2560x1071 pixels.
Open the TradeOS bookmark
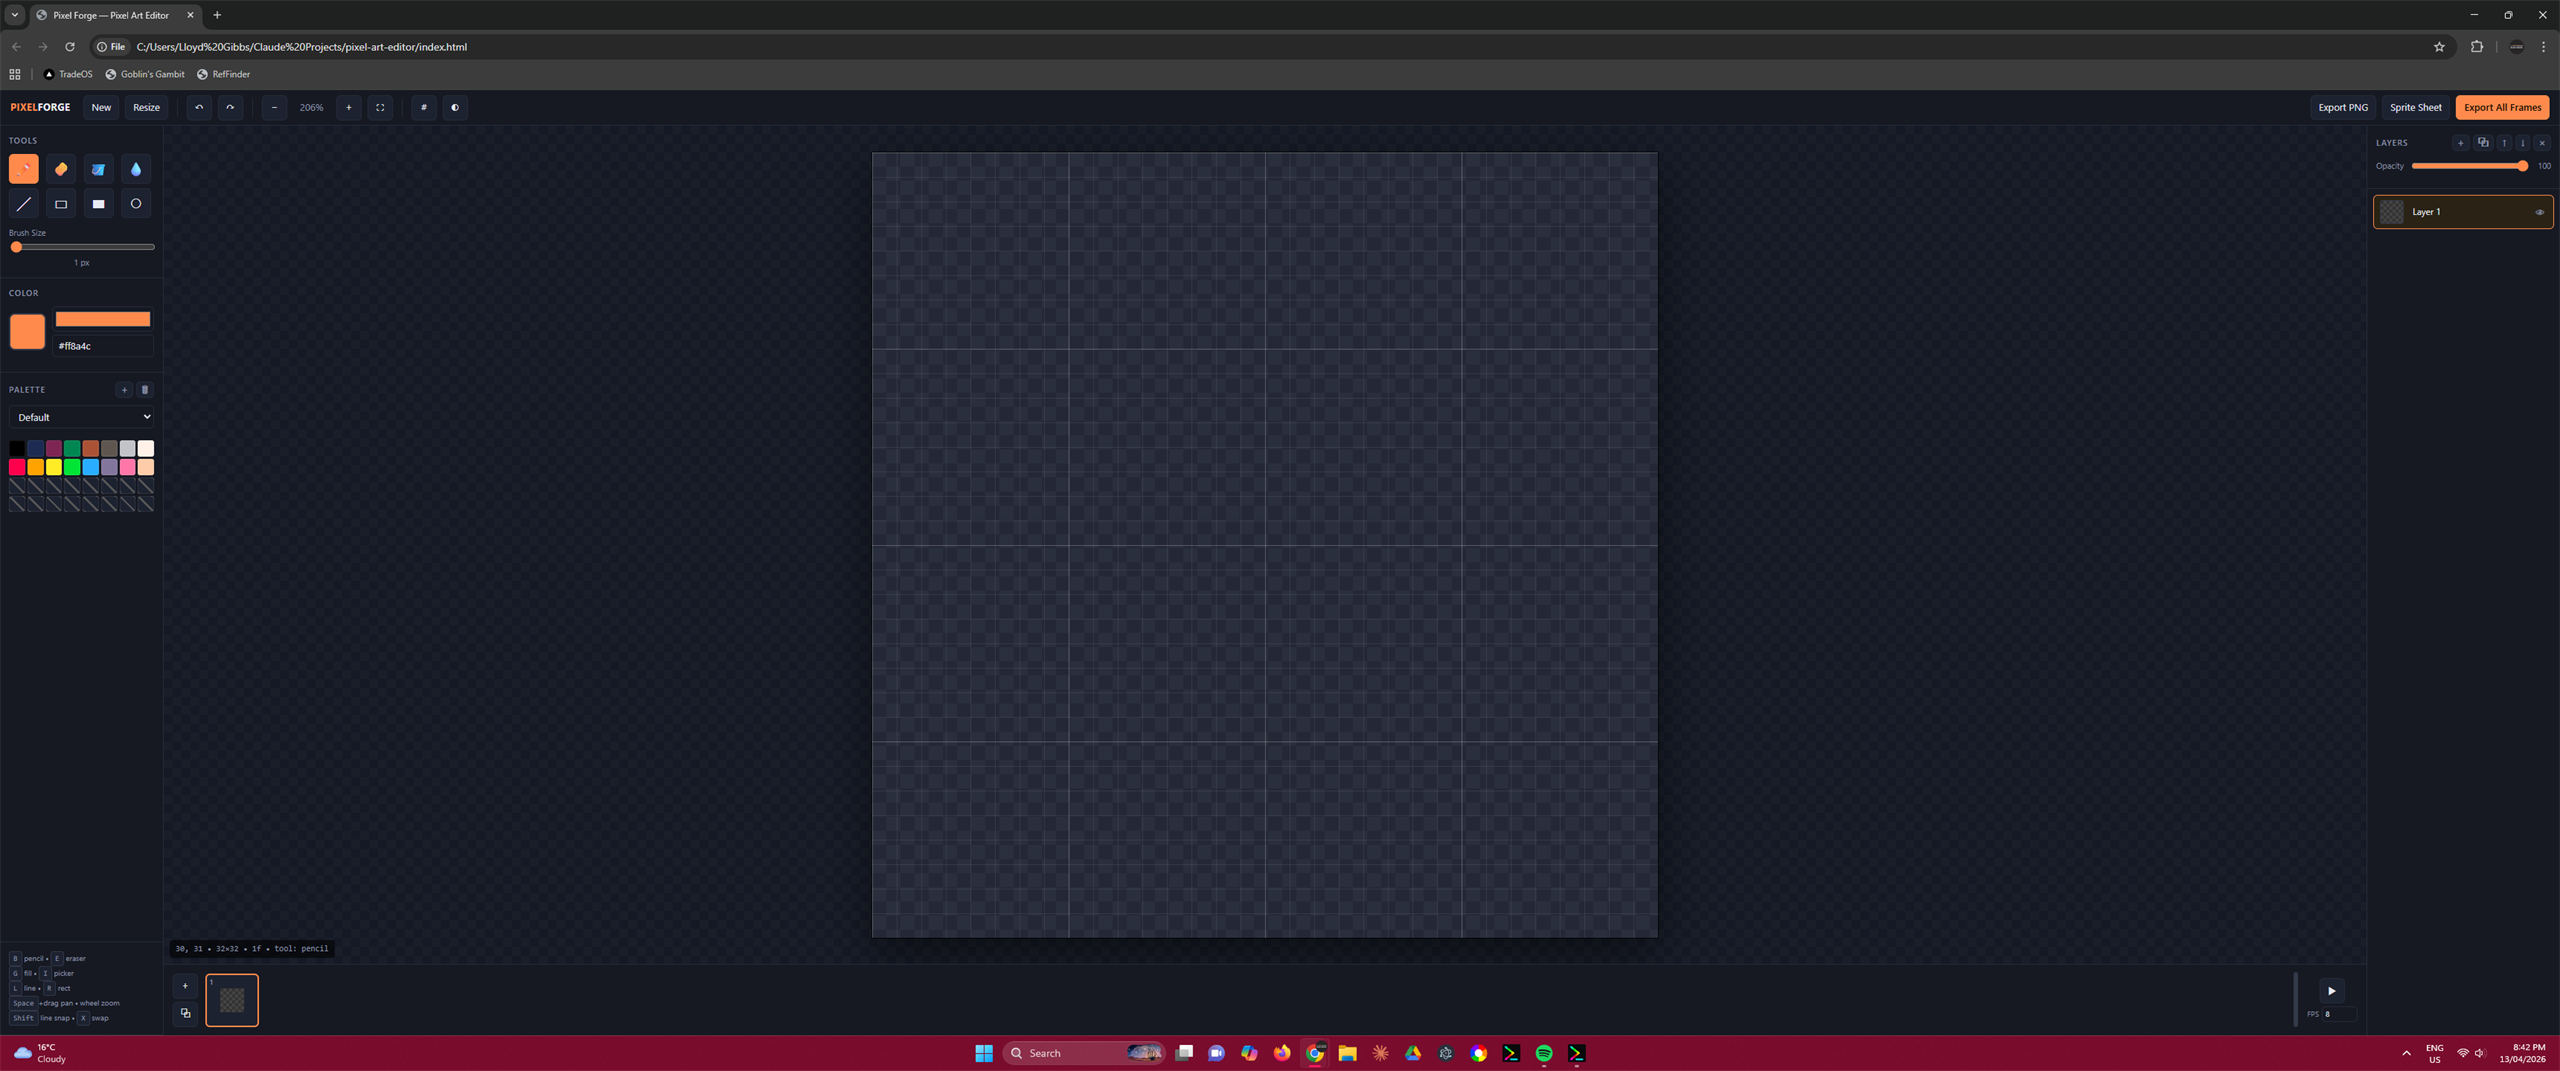[68, 74]
